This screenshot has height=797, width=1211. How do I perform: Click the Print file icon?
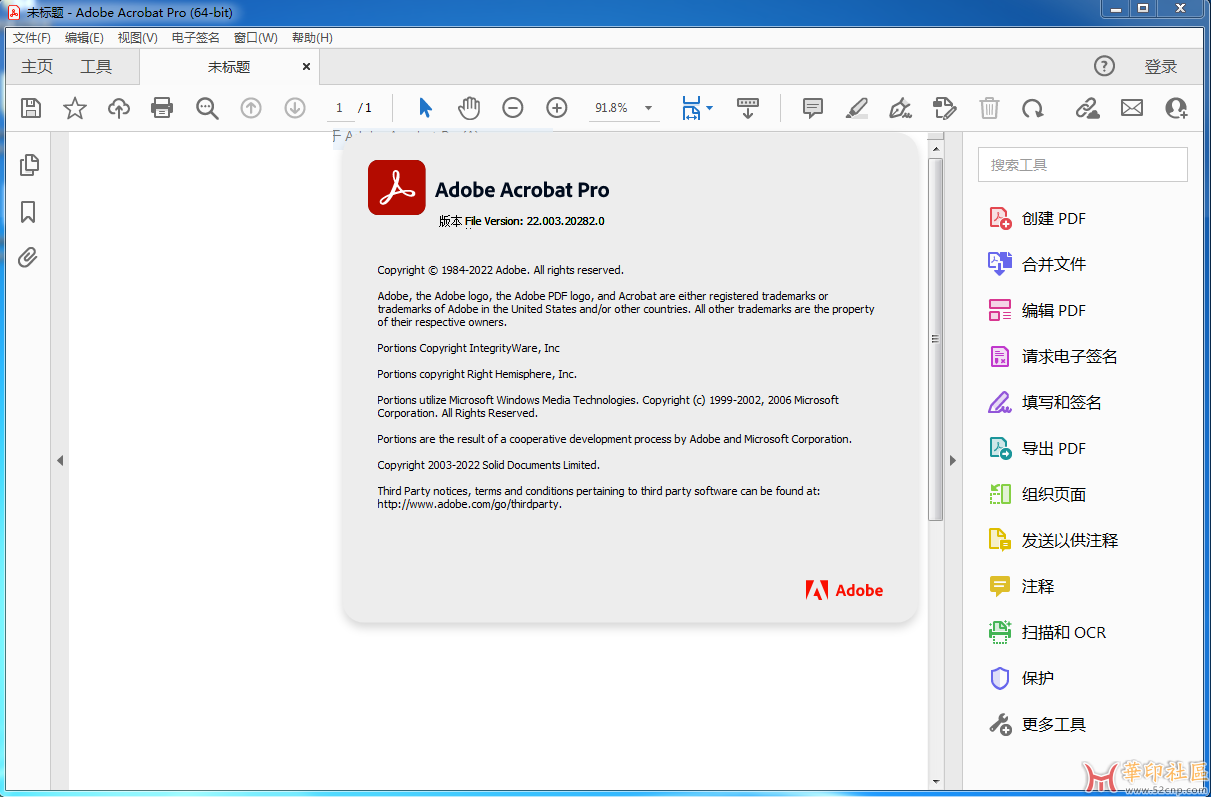pyautogui.click(x=162, y=108)
